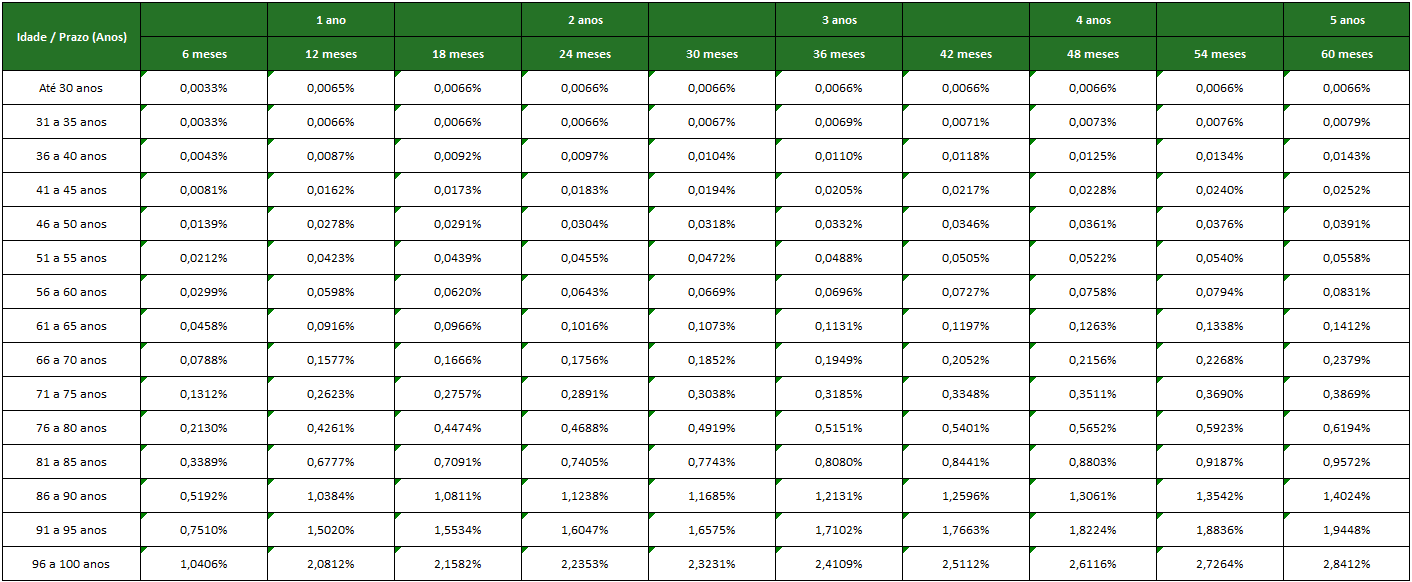The height and width of the screenshot is (582, 1412).
Task: Select the "3 anos" column header
Action: 839,20
